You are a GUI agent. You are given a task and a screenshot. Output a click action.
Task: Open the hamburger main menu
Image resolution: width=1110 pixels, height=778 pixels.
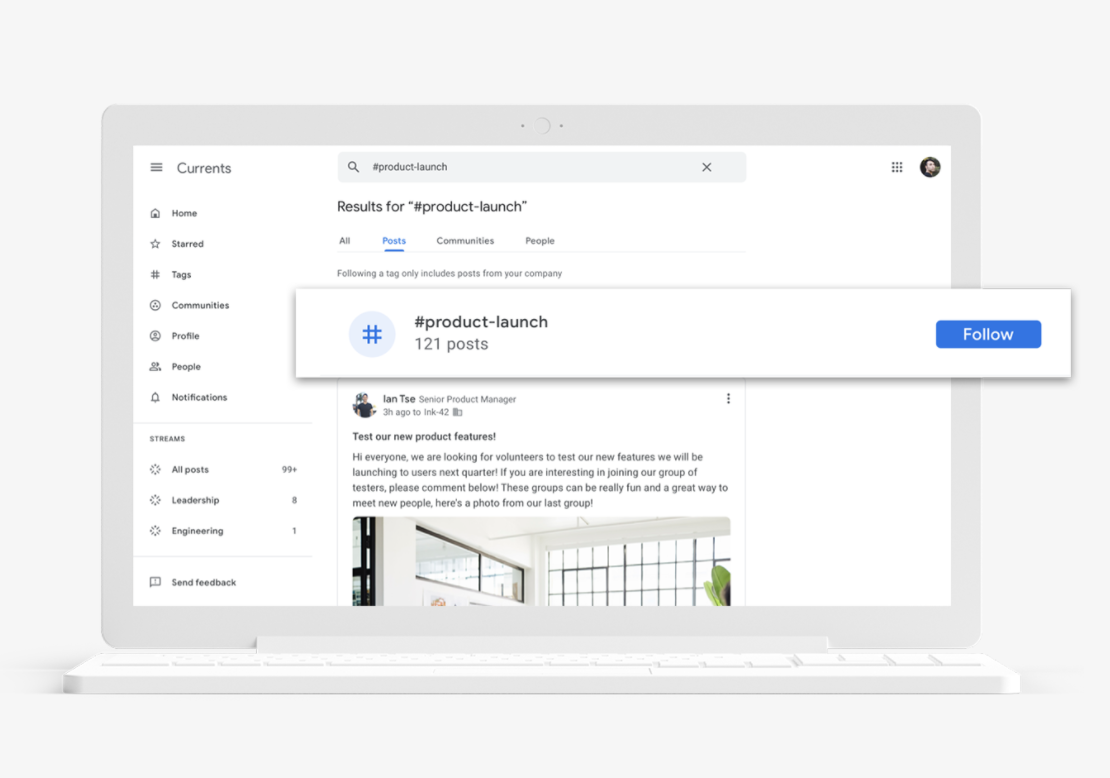coord(156,168)
